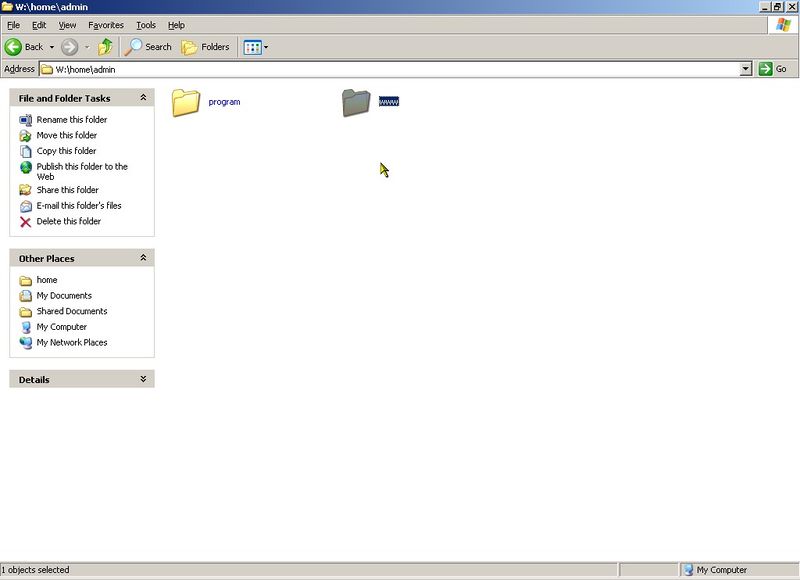The width and height of the screenshot is (800, 580).
Task: Collapse the Other Places panel
Action: click(x=143, y=258)
